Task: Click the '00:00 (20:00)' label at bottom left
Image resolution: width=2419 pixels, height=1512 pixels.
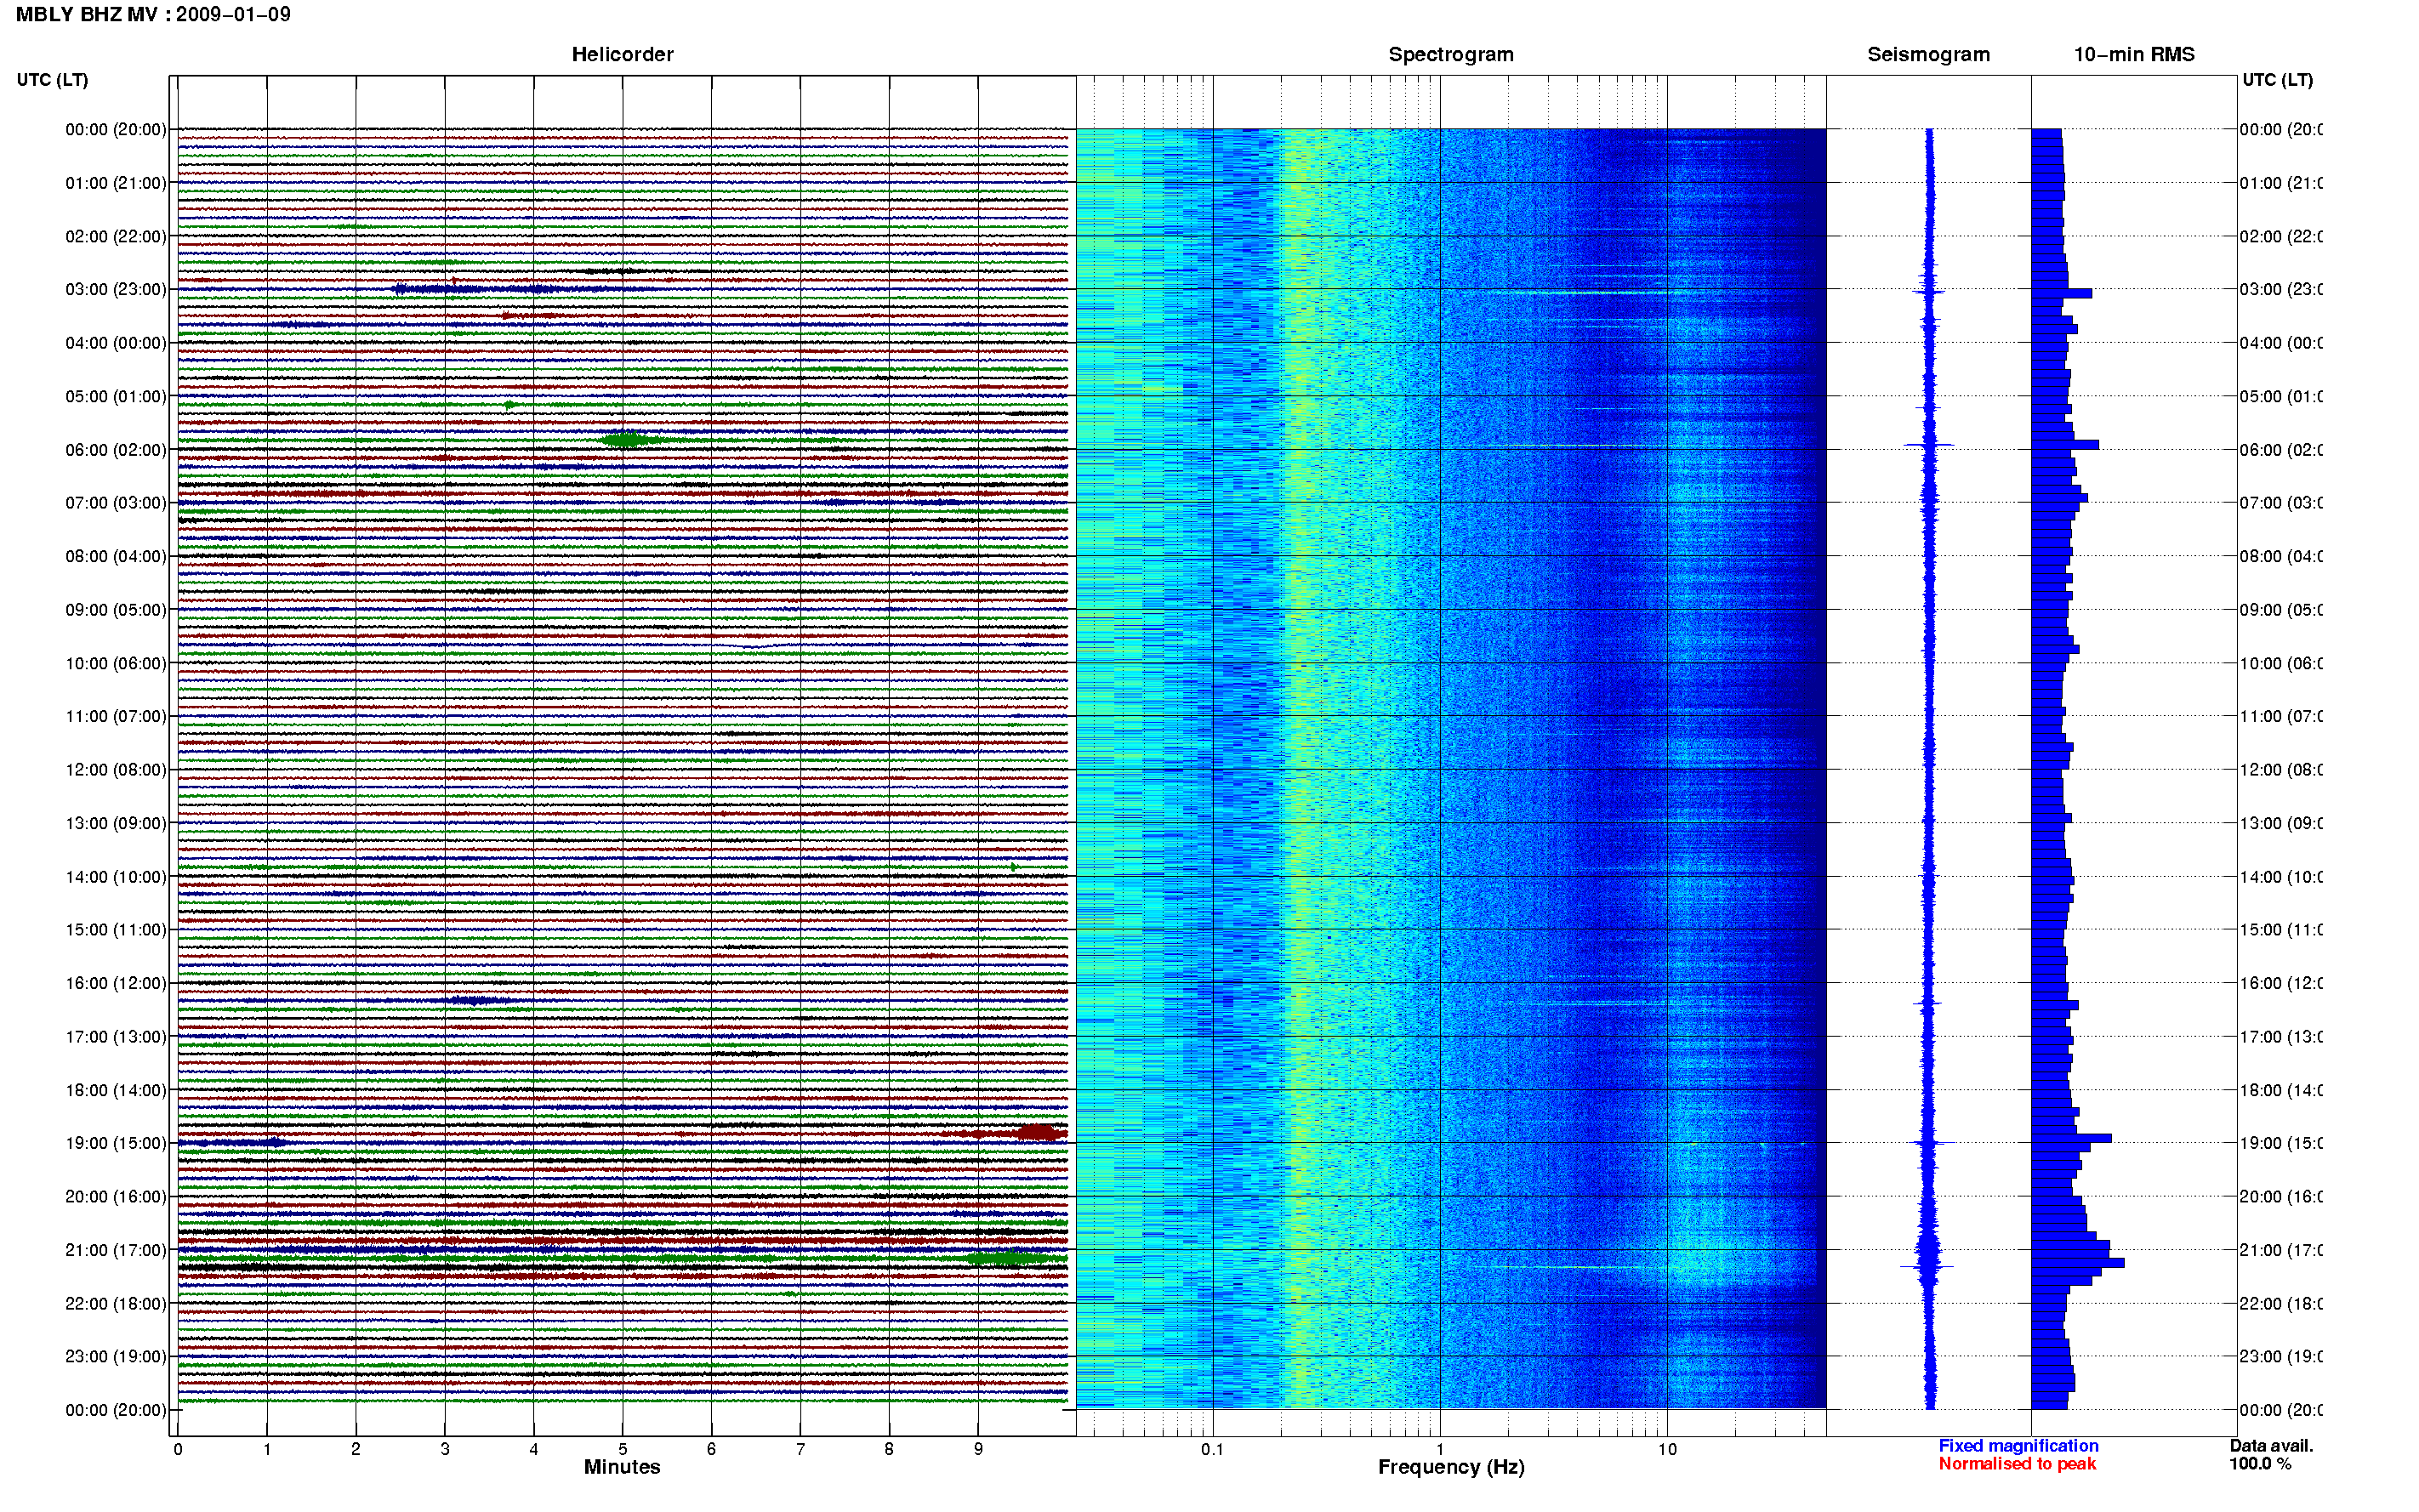Action: [x=116, y=1410]
